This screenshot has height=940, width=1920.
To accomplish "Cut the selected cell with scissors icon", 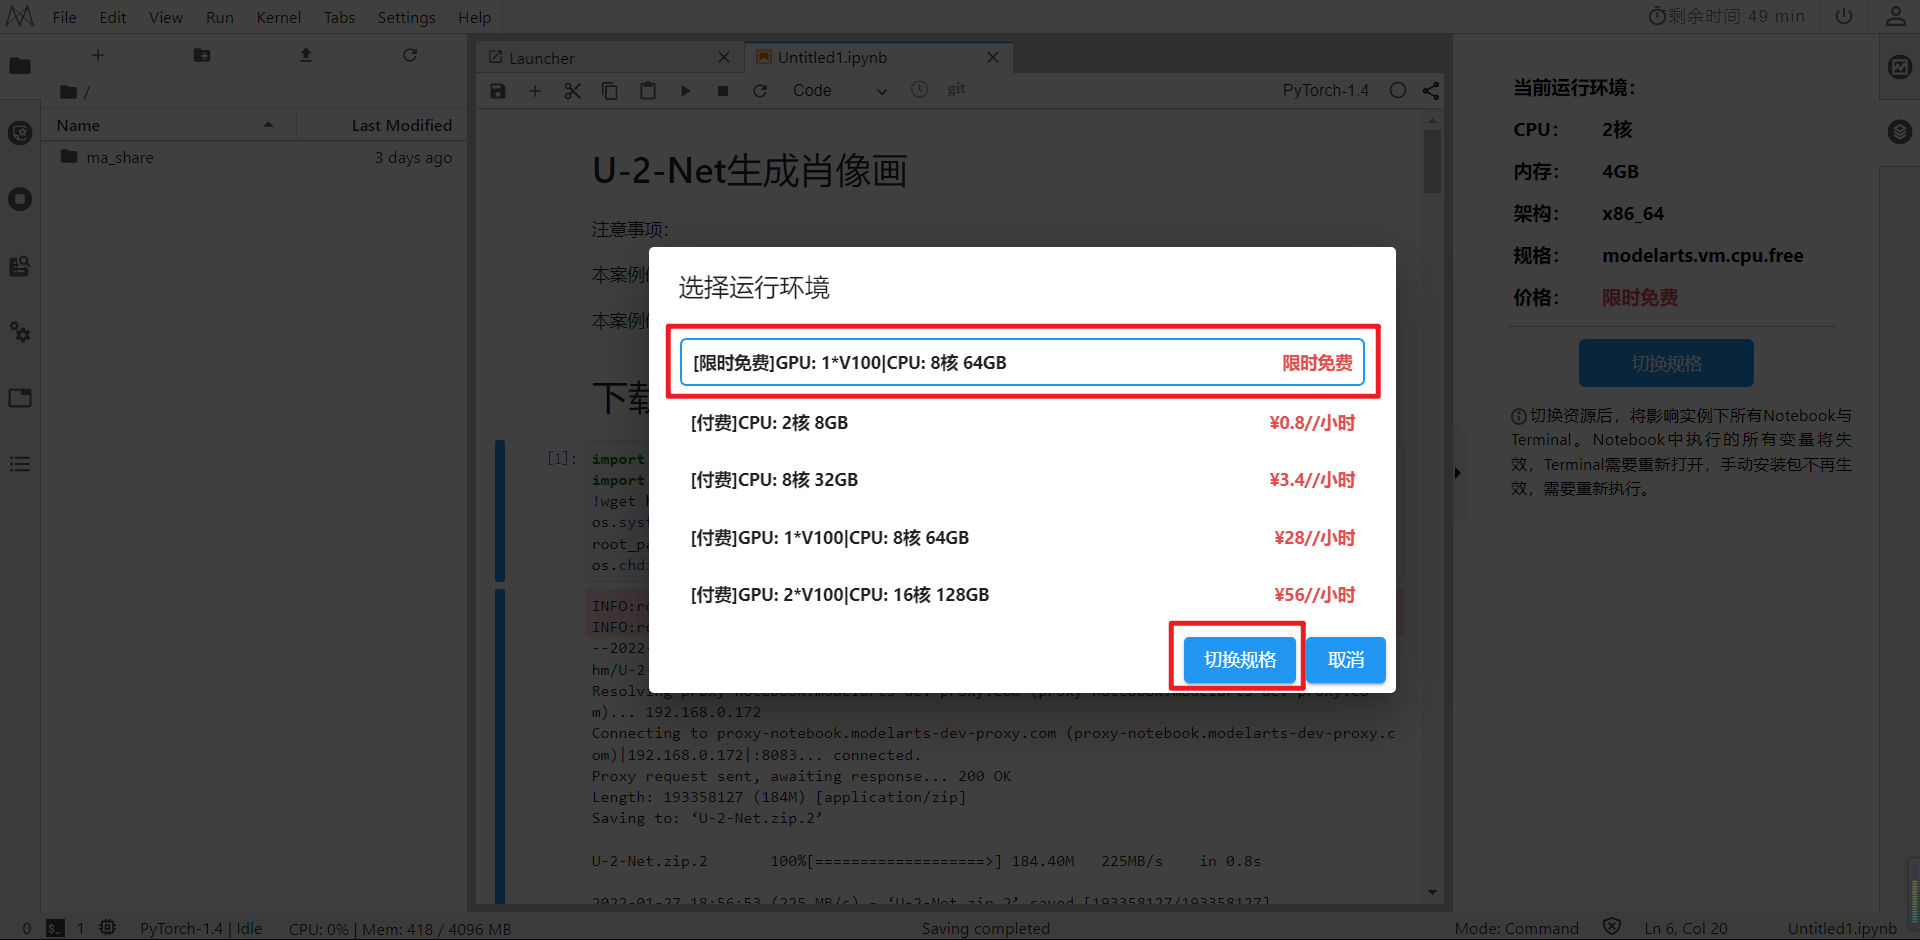I will coord(572,91).
